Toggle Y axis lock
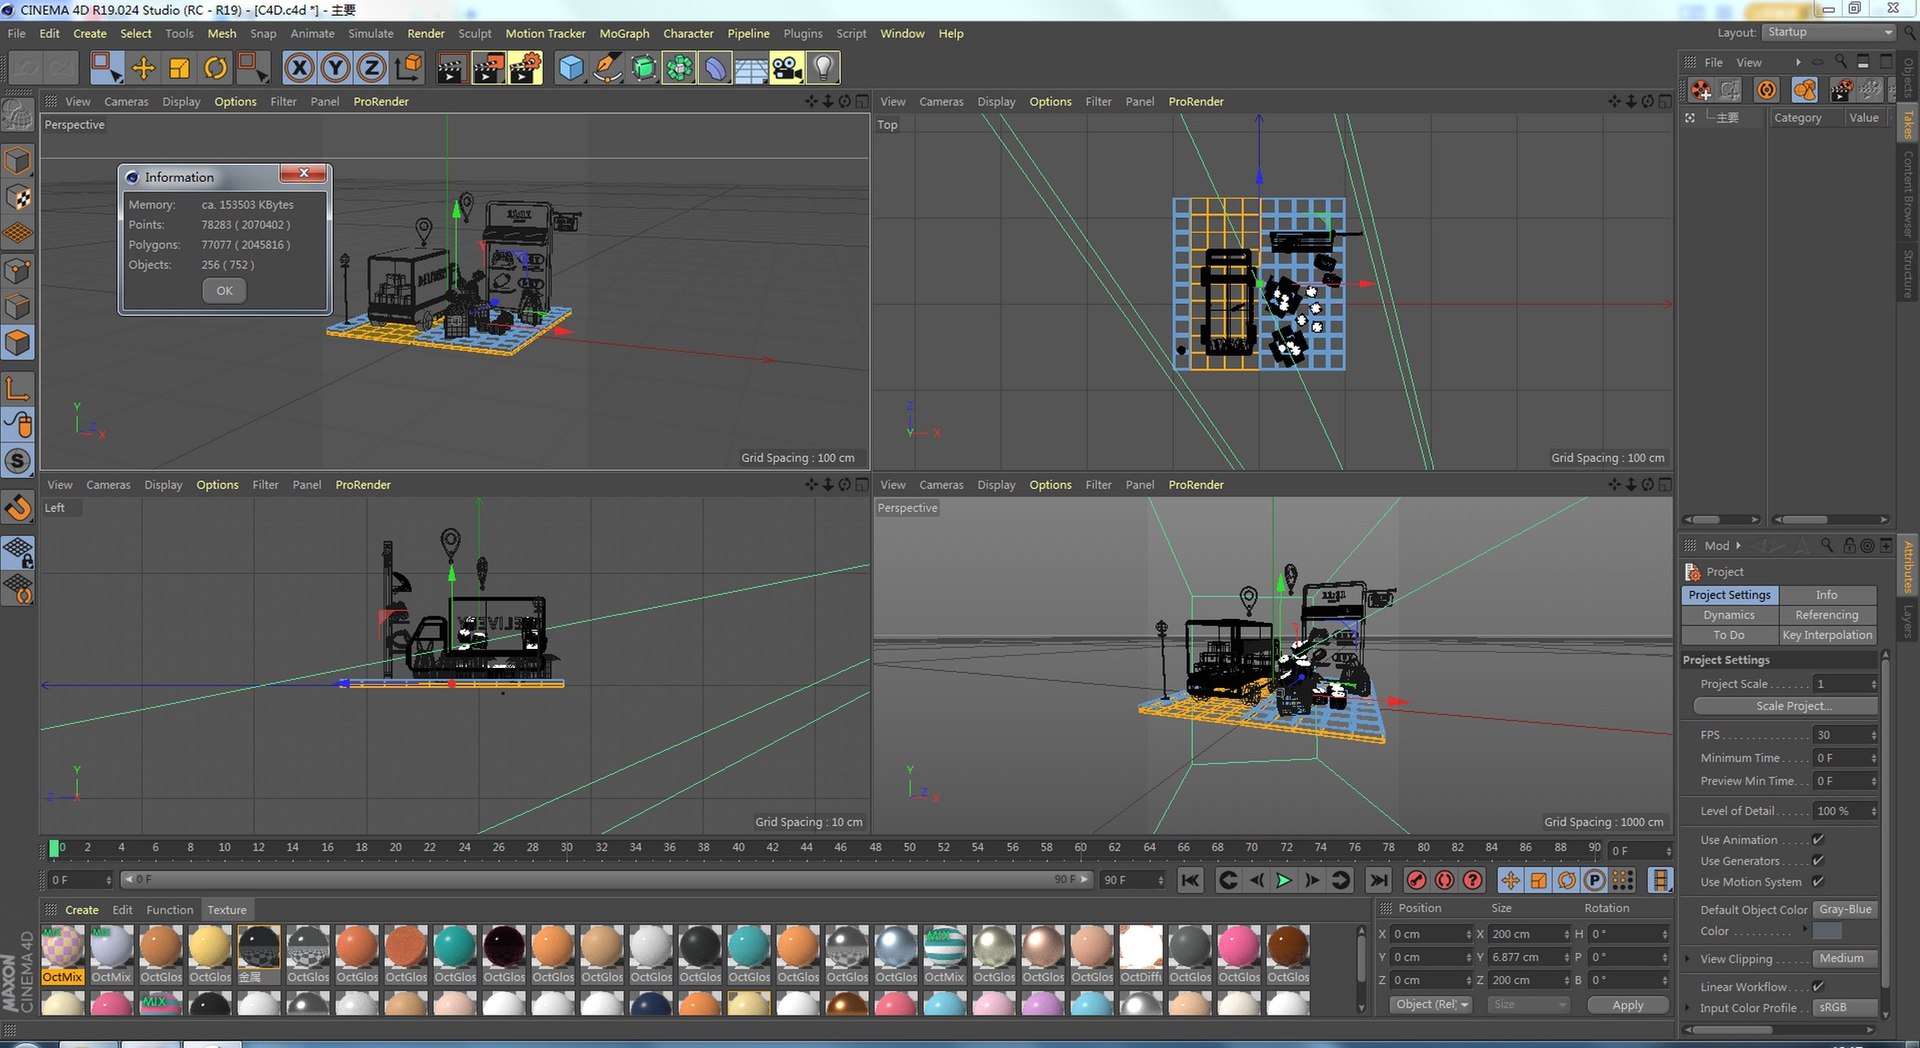Viewport: 1920px width, 1048px height. (x=335, y=68)
